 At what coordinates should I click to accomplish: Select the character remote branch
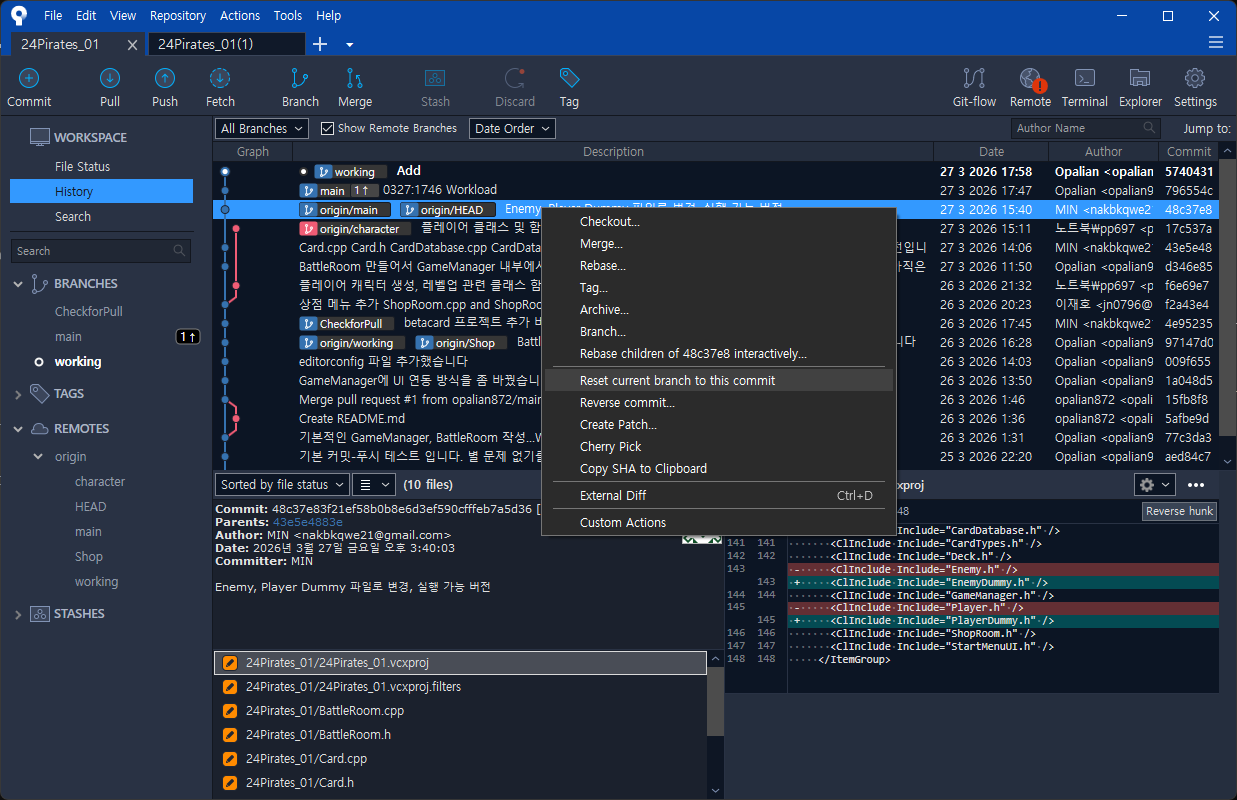(x=100, y=482)
